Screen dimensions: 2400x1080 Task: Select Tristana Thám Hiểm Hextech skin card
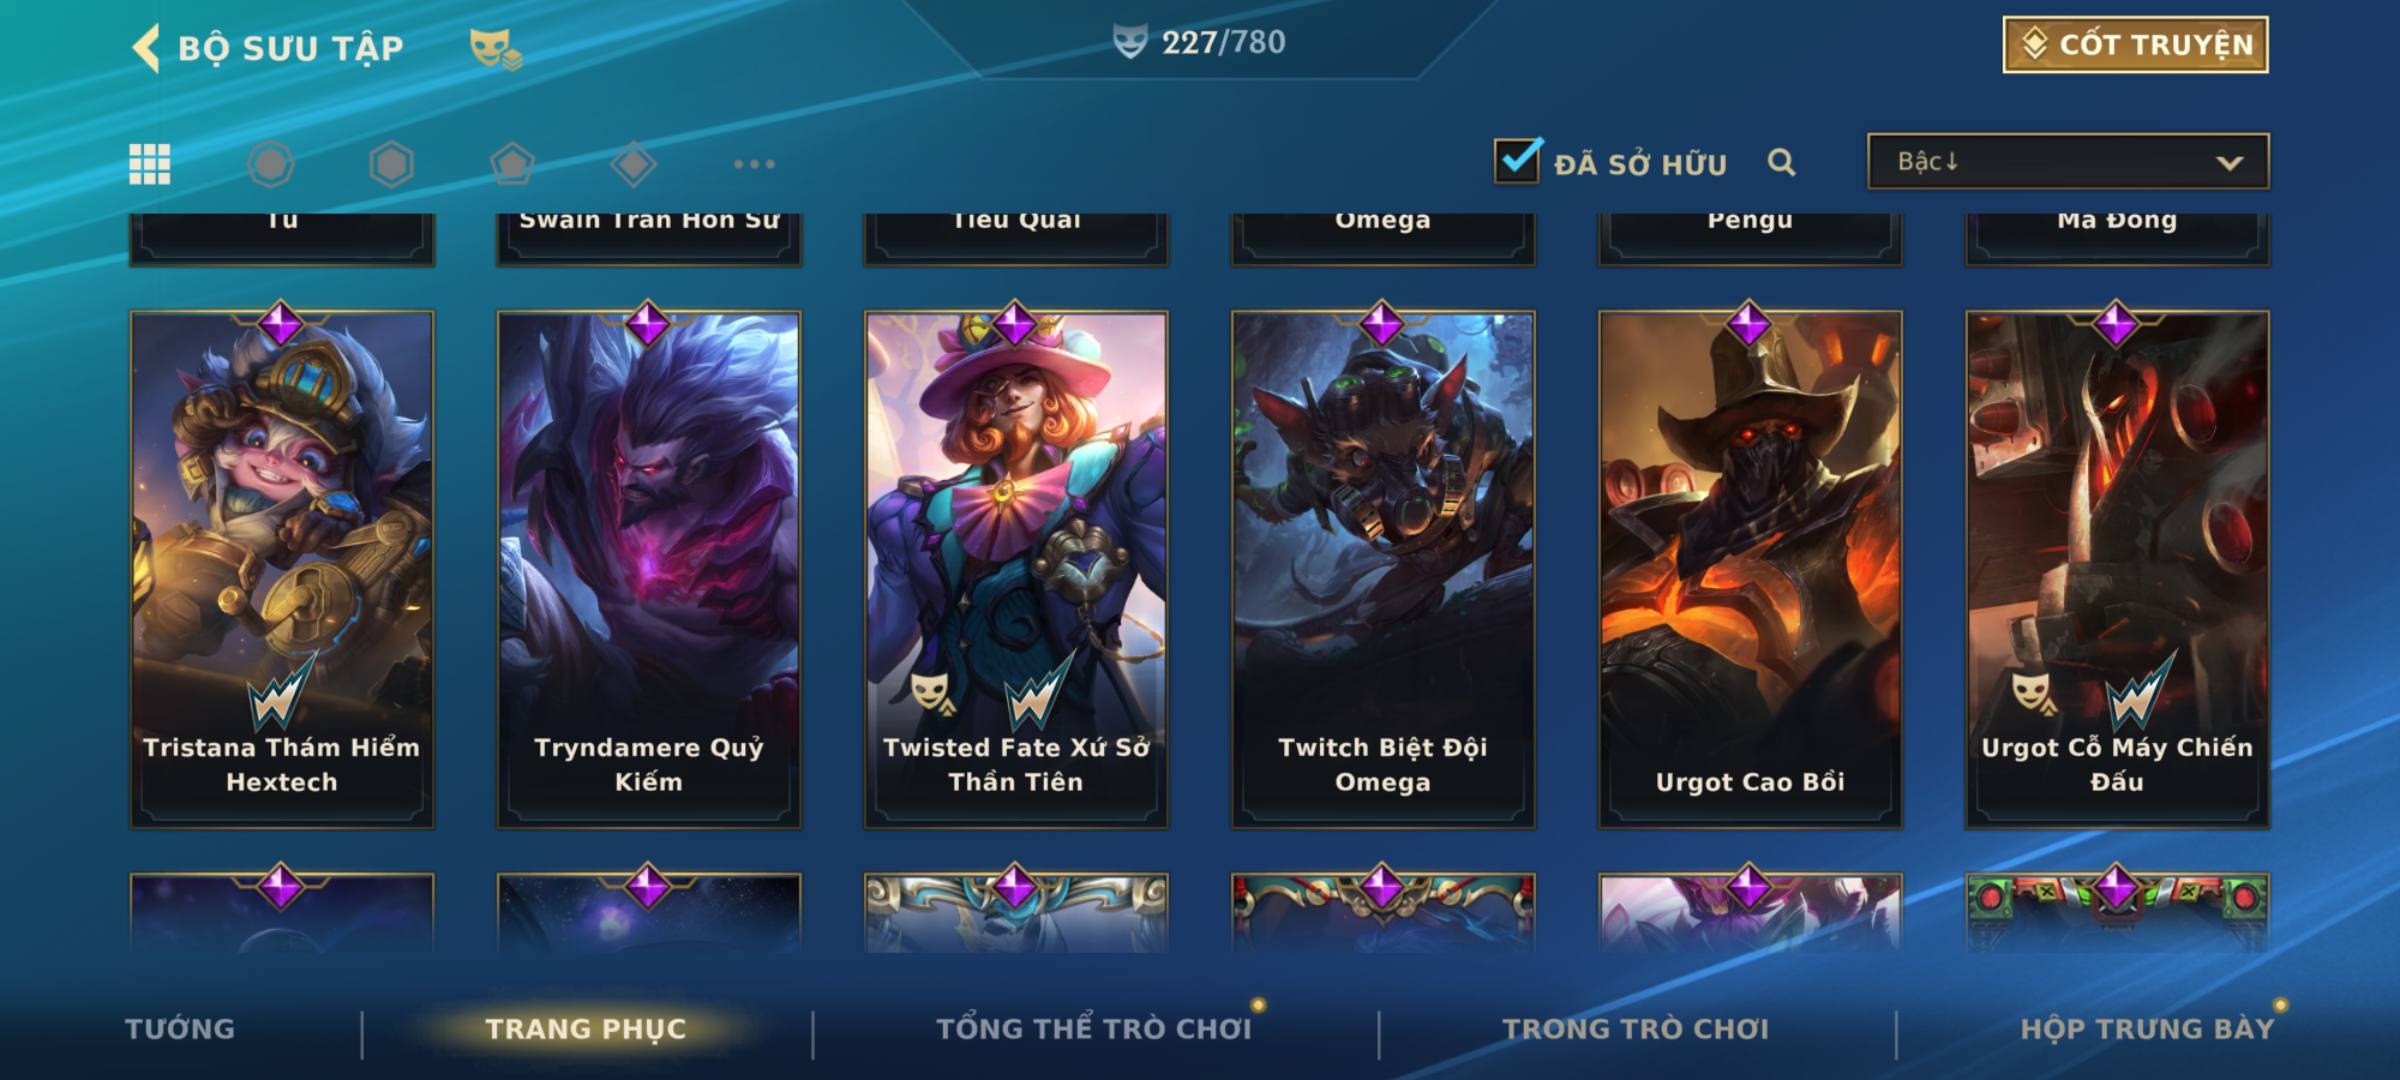click(282, 569)
